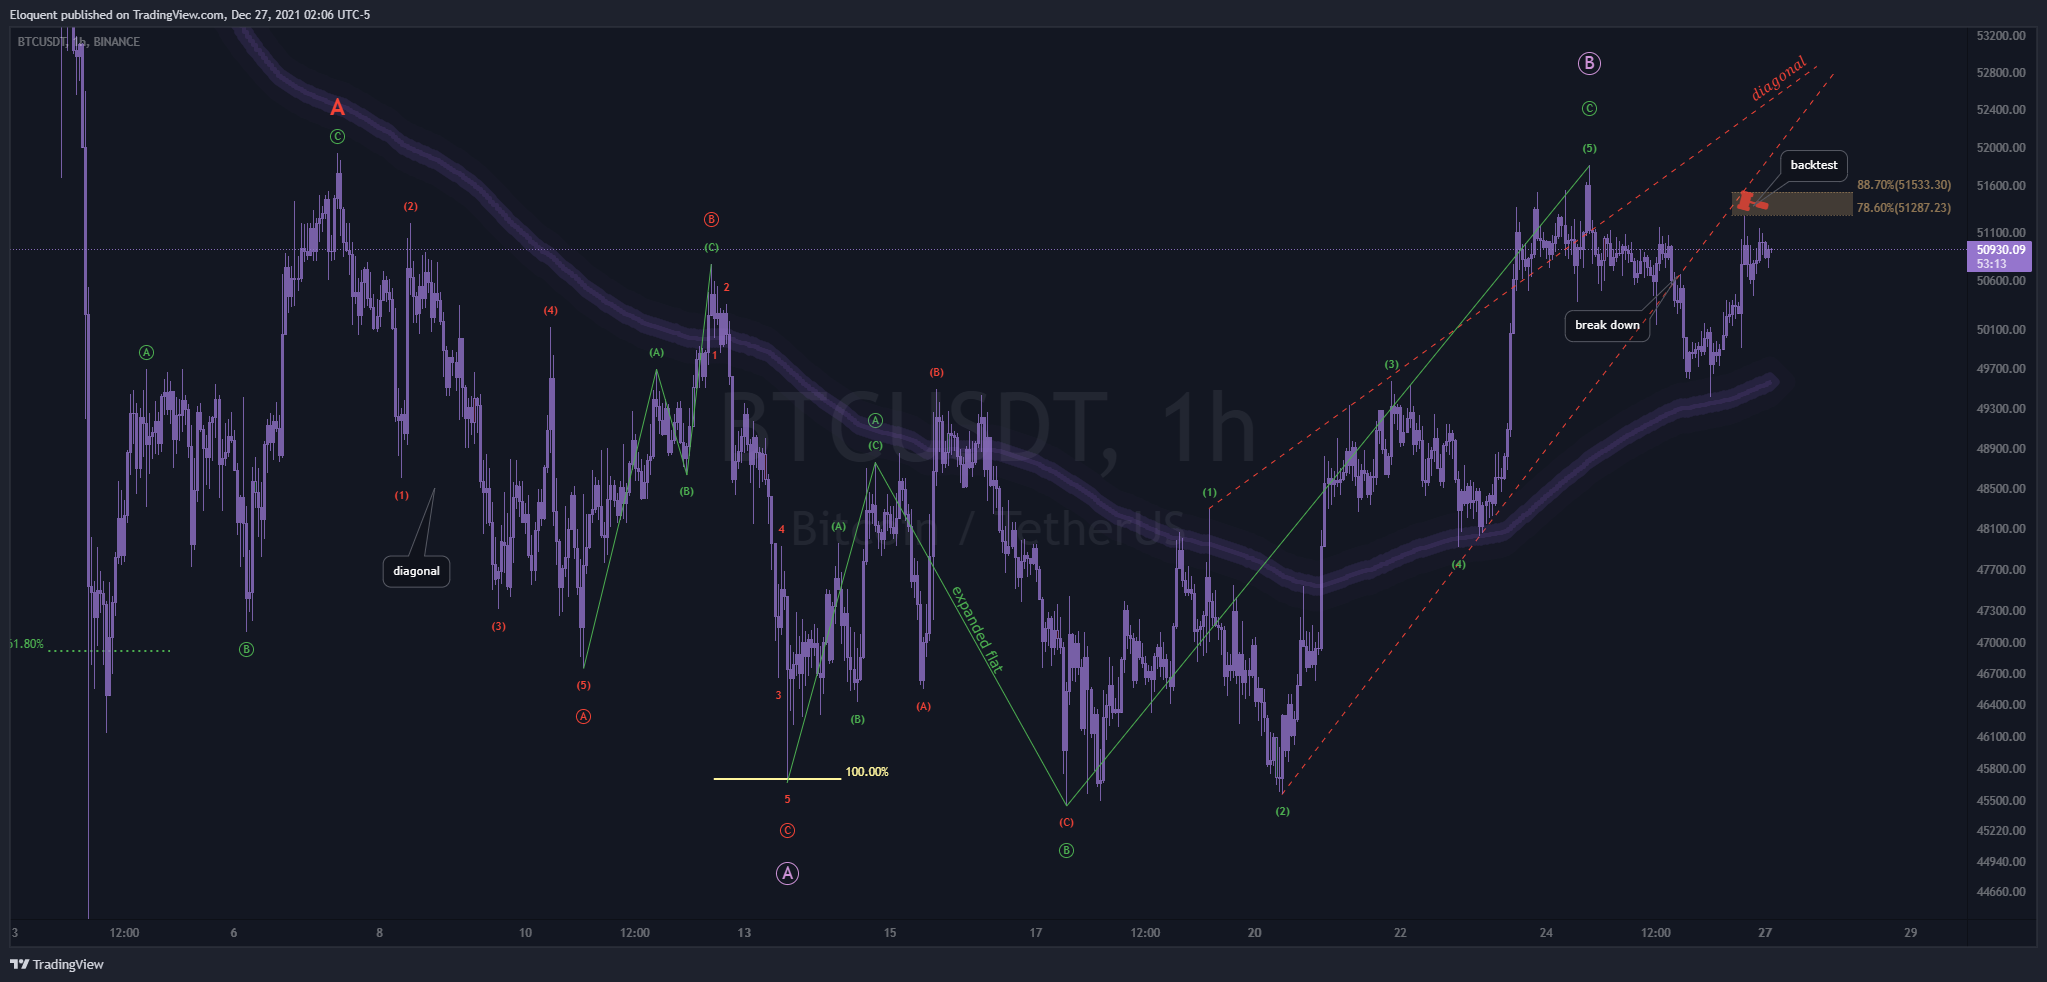
Task: Click date 29 on the time axis
Action: 1911,933
